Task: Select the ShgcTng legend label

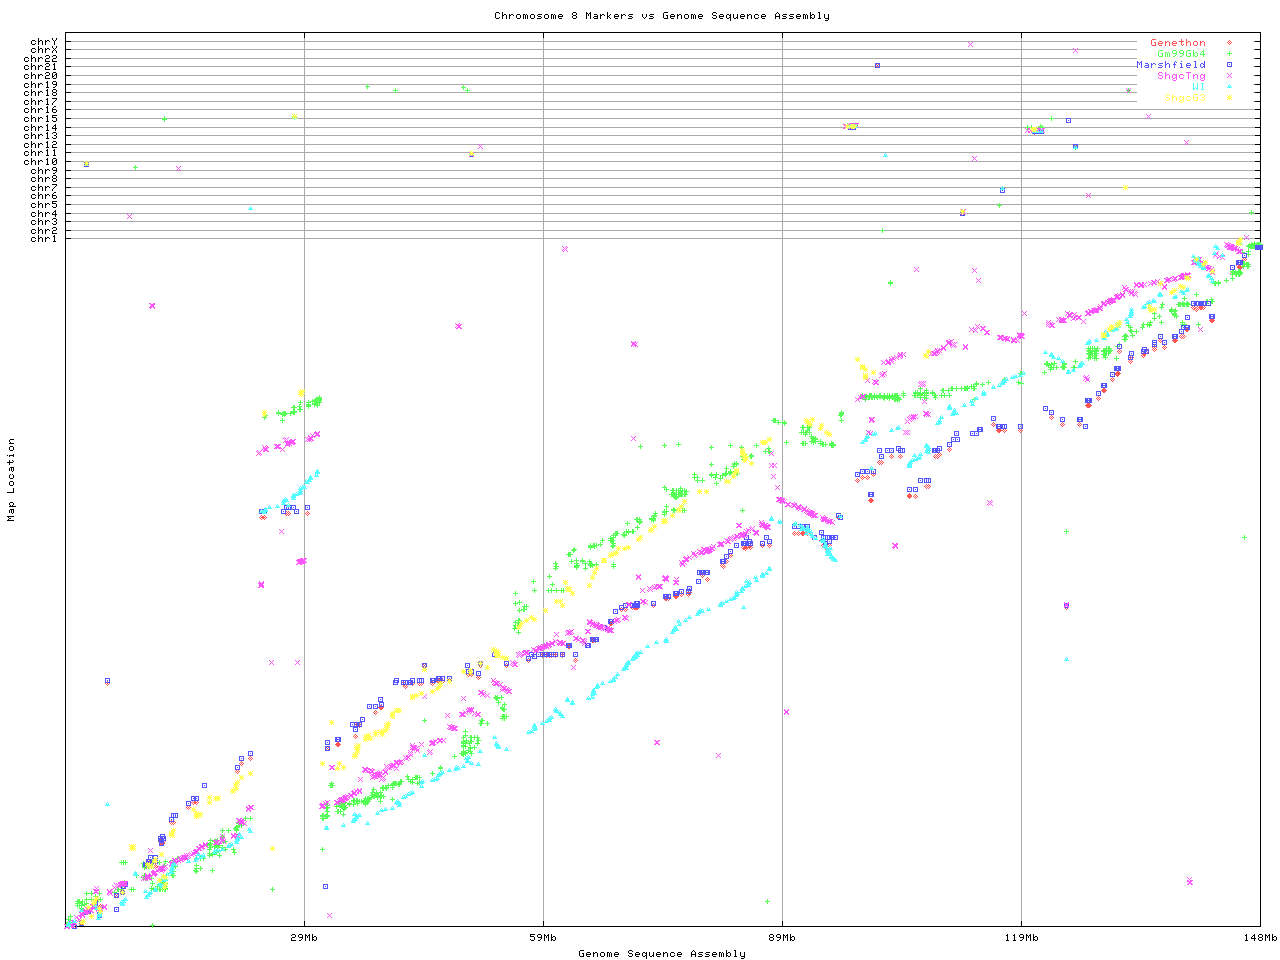Action: pyautogui.click(x=1181, y=76)
